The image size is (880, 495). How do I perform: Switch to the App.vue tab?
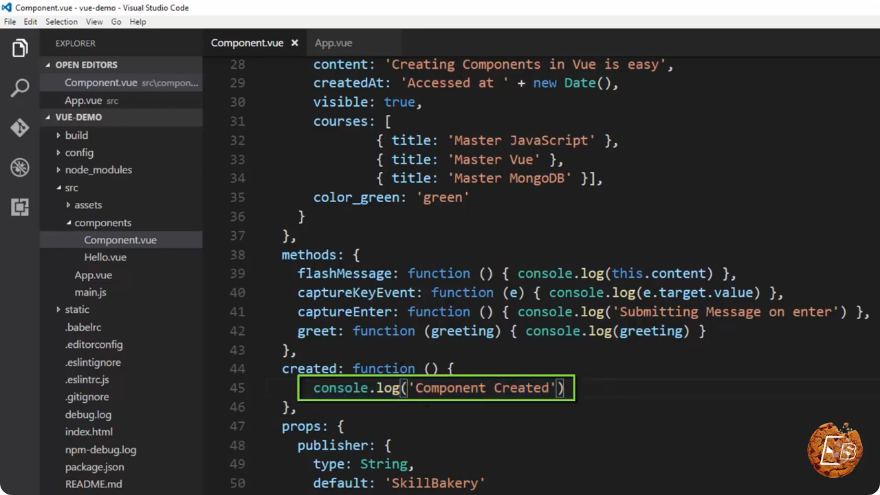pos(333,43)
